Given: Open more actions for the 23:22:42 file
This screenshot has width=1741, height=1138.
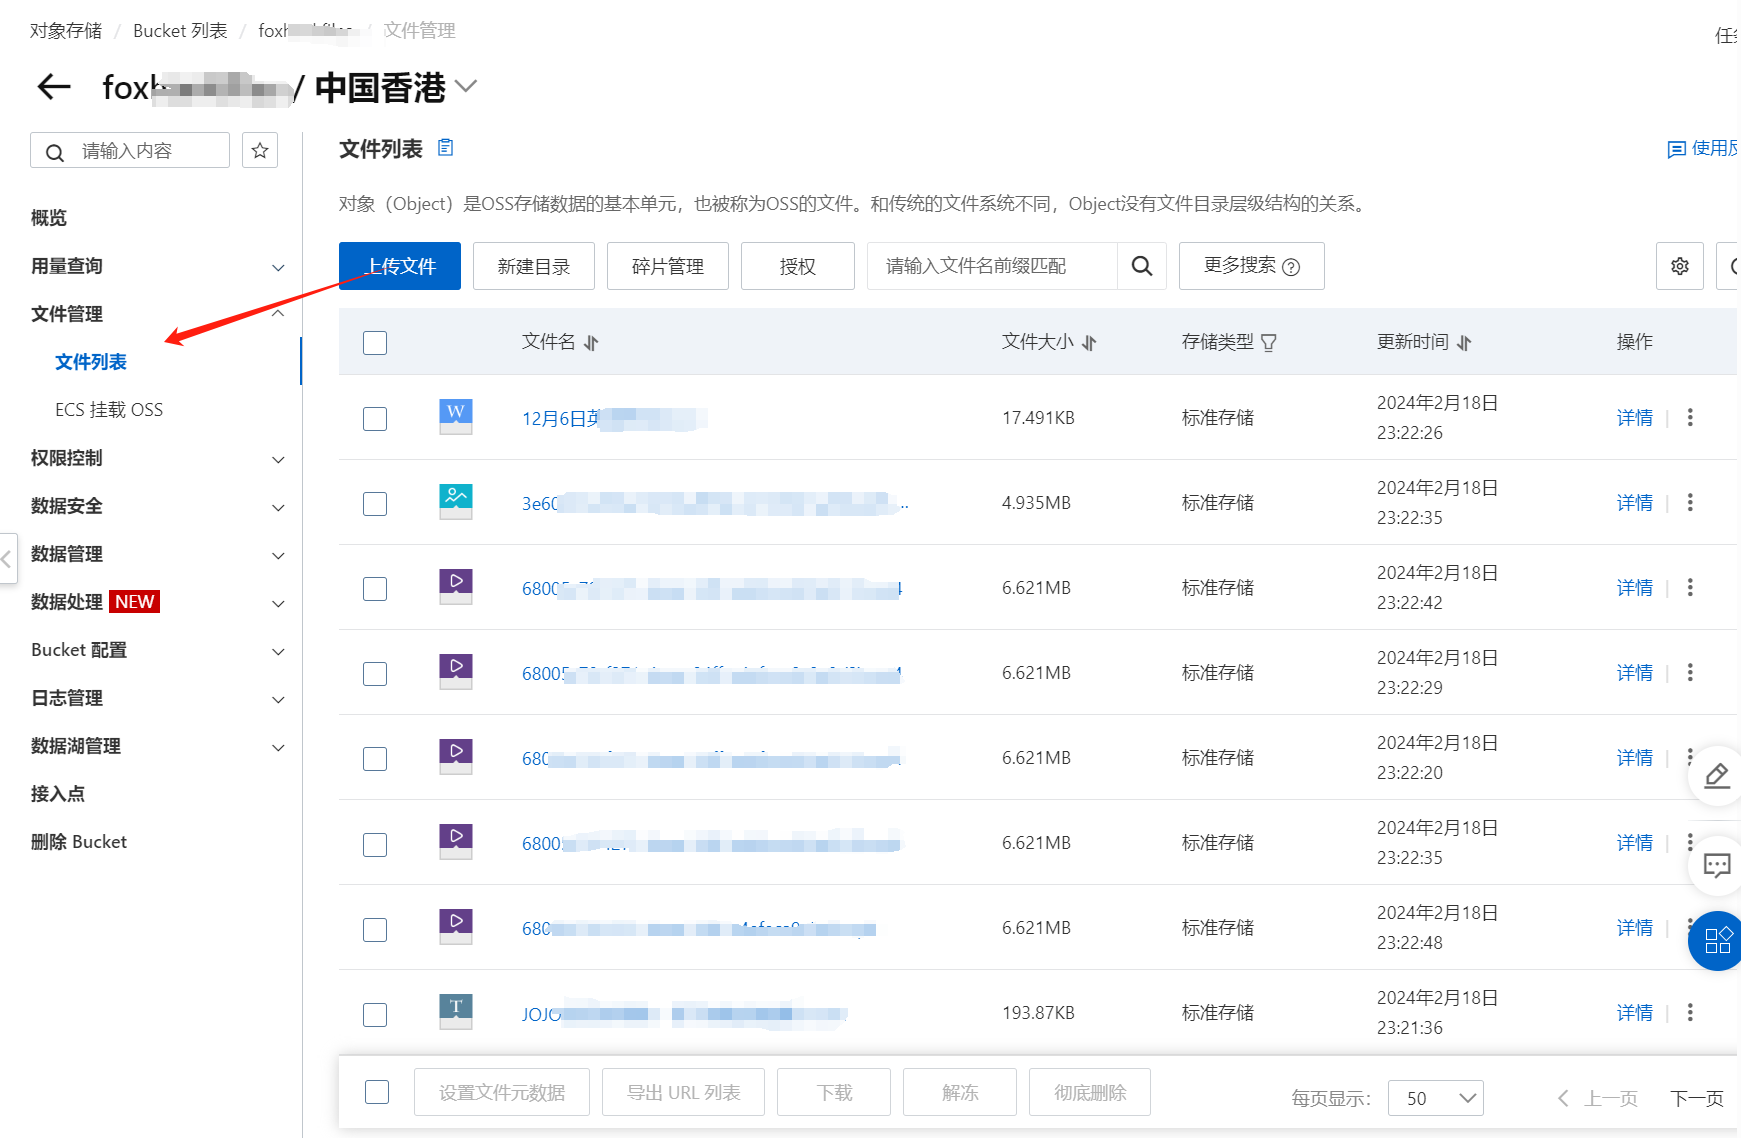Looking at the screenshot, I should pyautogui.click(x=1690, y=587).
